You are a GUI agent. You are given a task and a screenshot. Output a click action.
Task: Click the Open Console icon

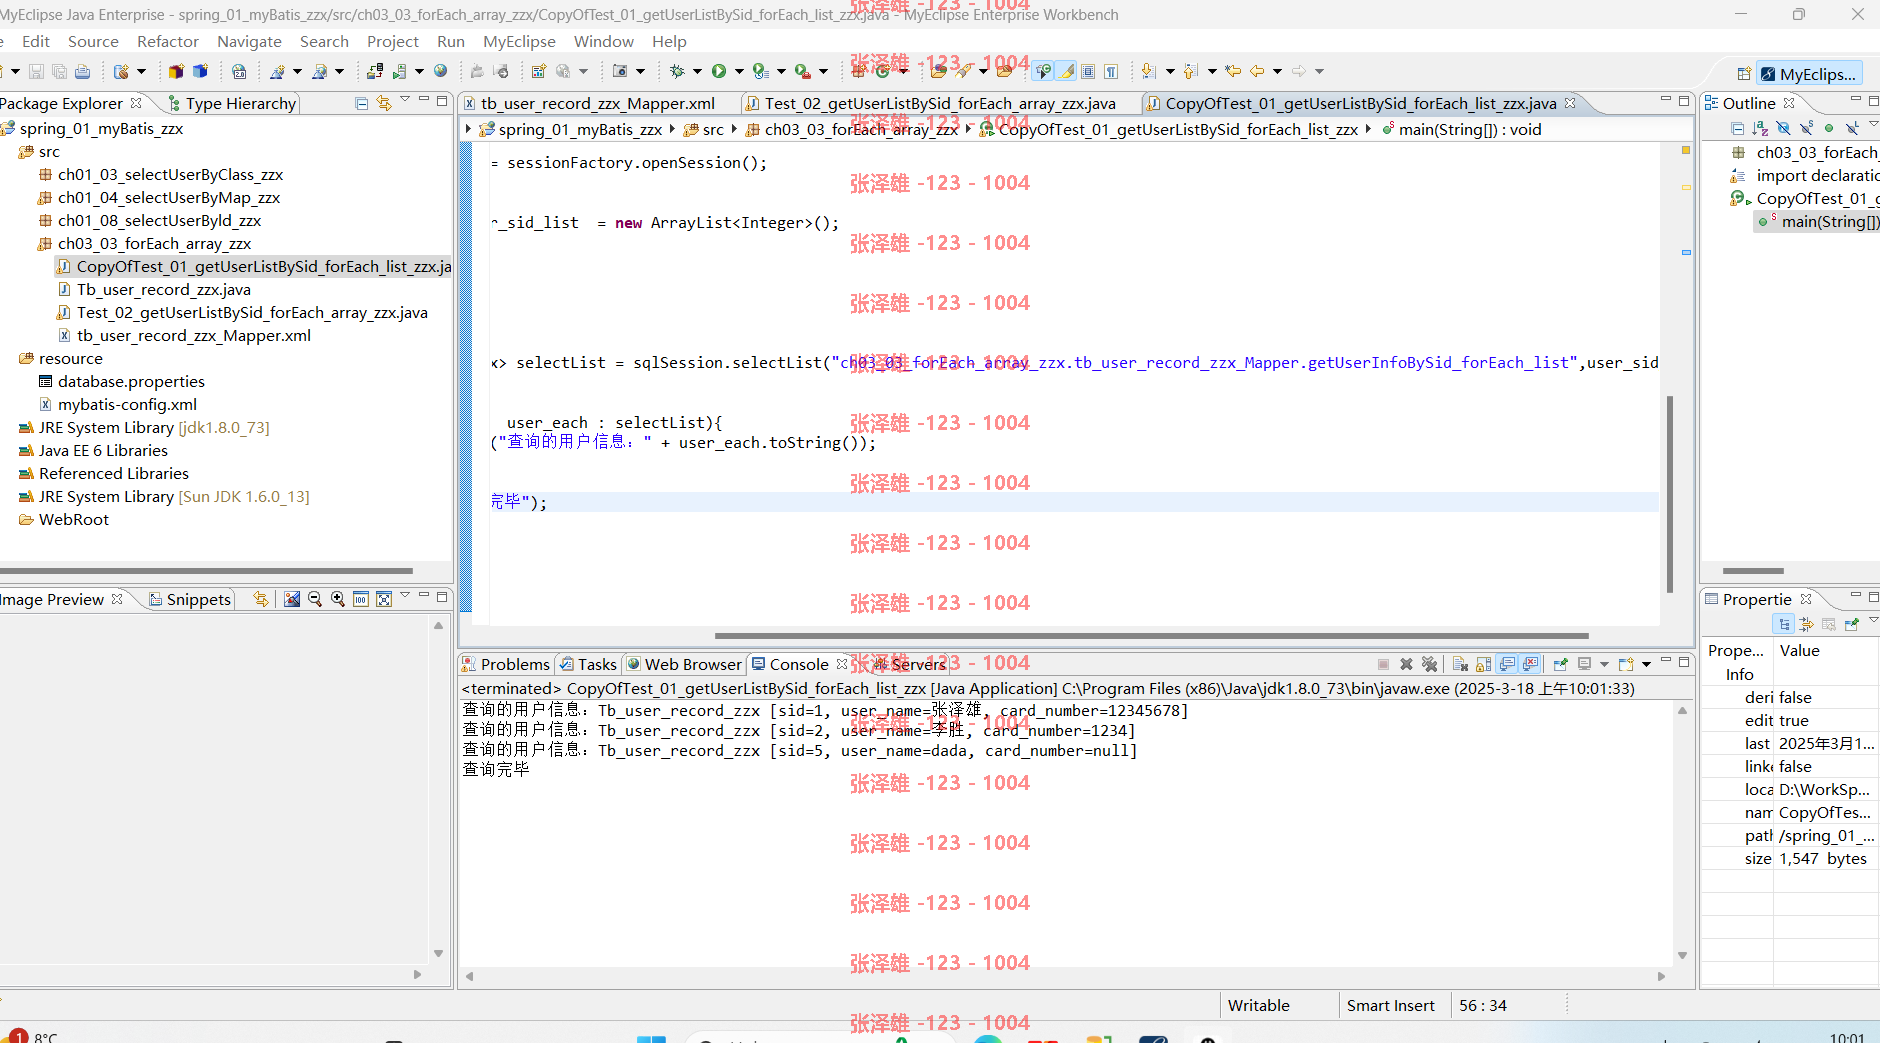tap(1626, 664)
